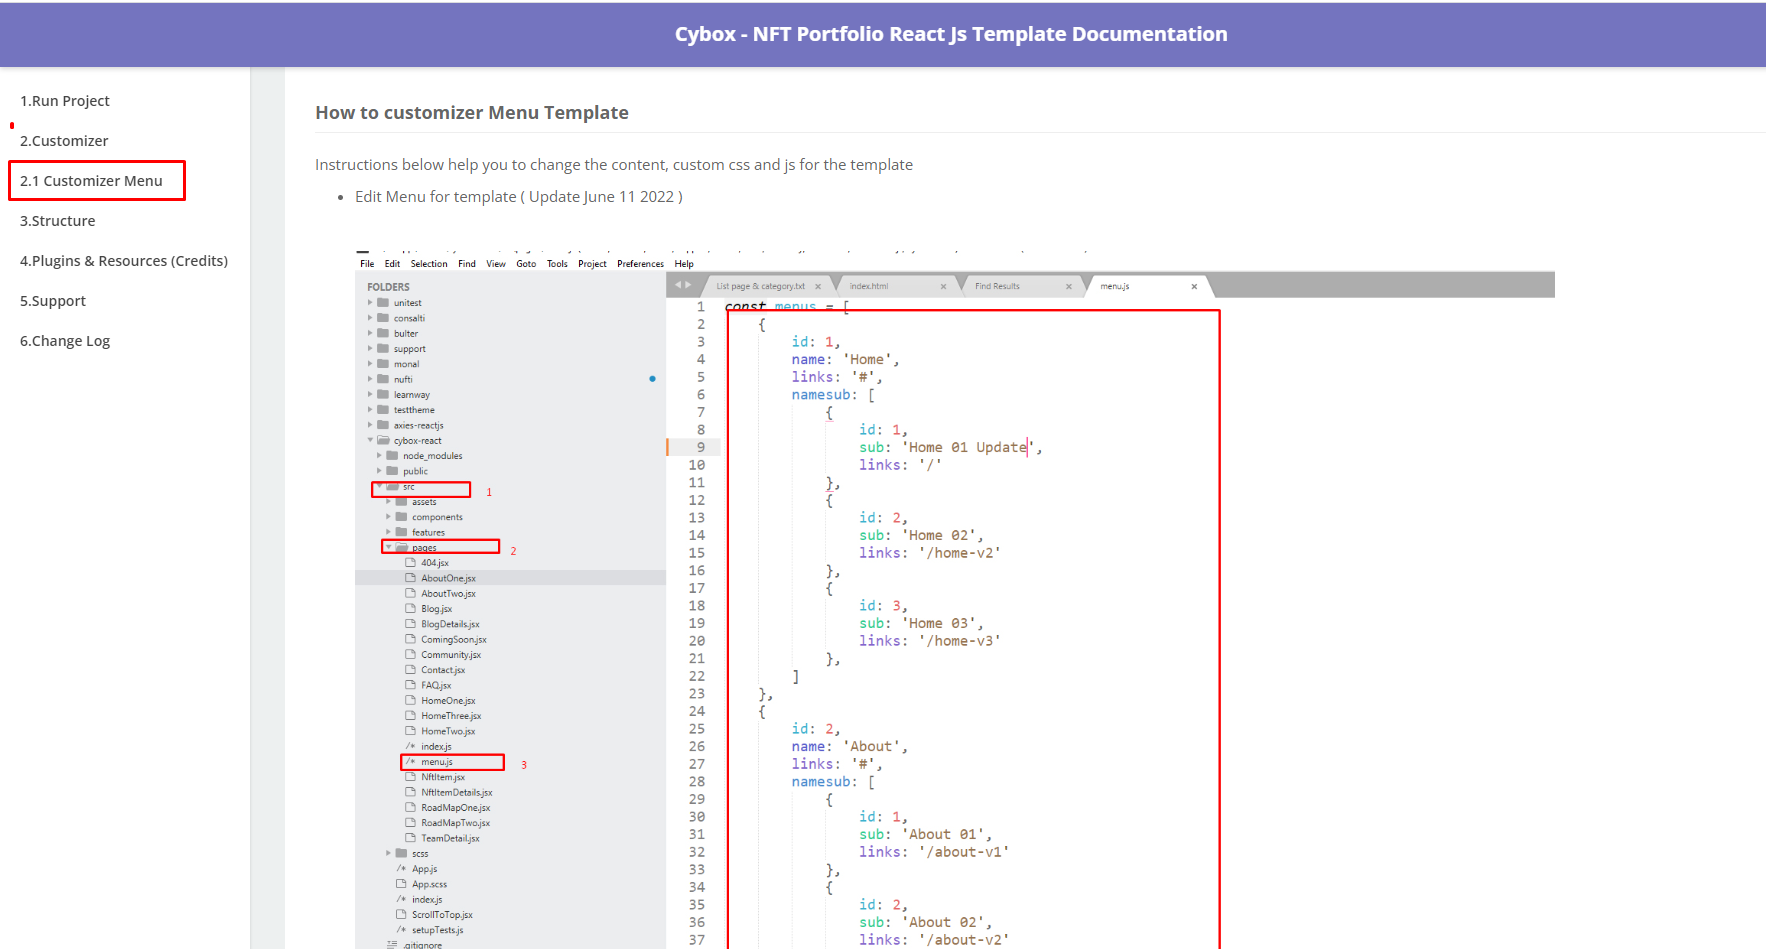Go to 2.Customizer in sidebar
Image resolution: width=1766 pixels, height=949 pixels.
(x=64, y=141)
